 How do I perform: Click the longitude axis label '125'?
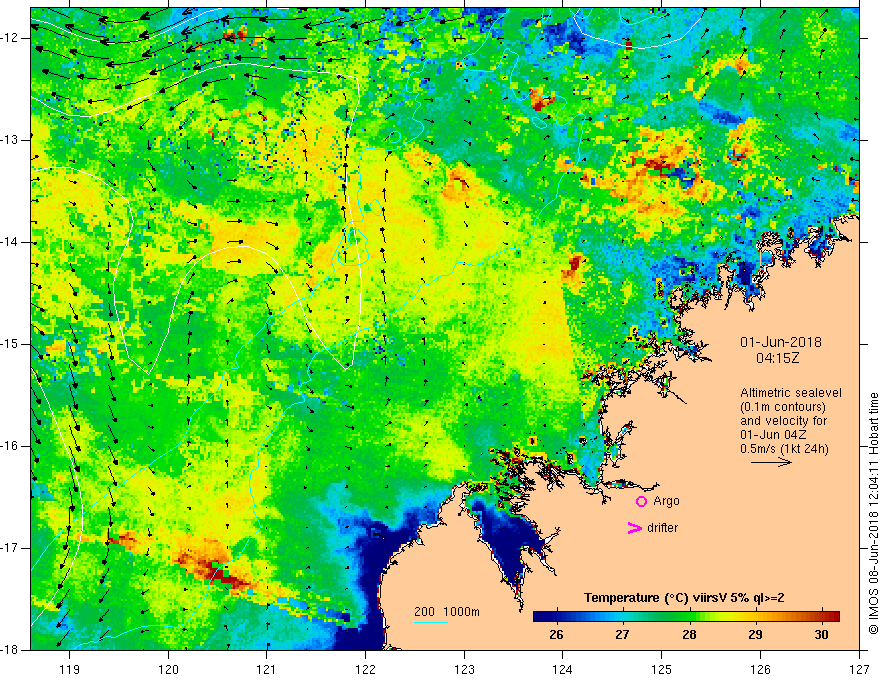(x=662, y=669)
